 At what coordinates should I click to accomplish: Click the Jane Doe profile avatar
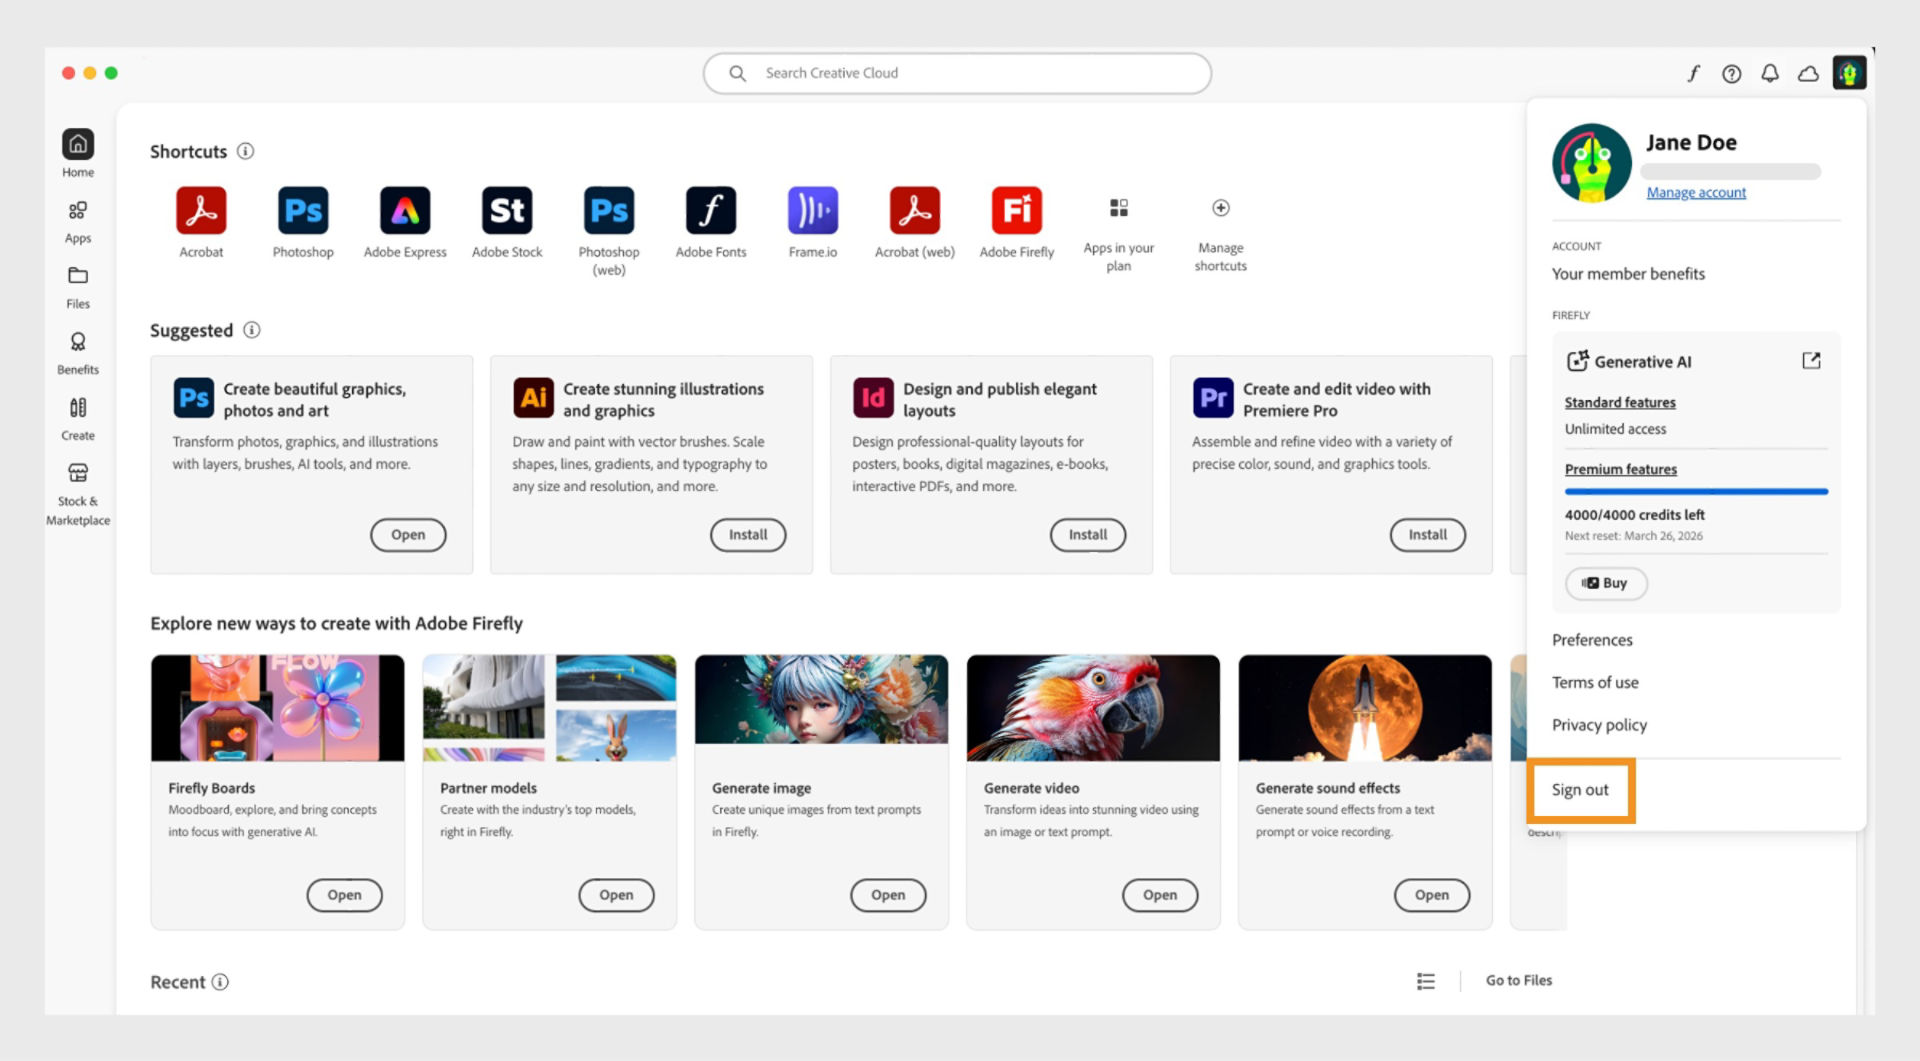tap(1590, 163)
